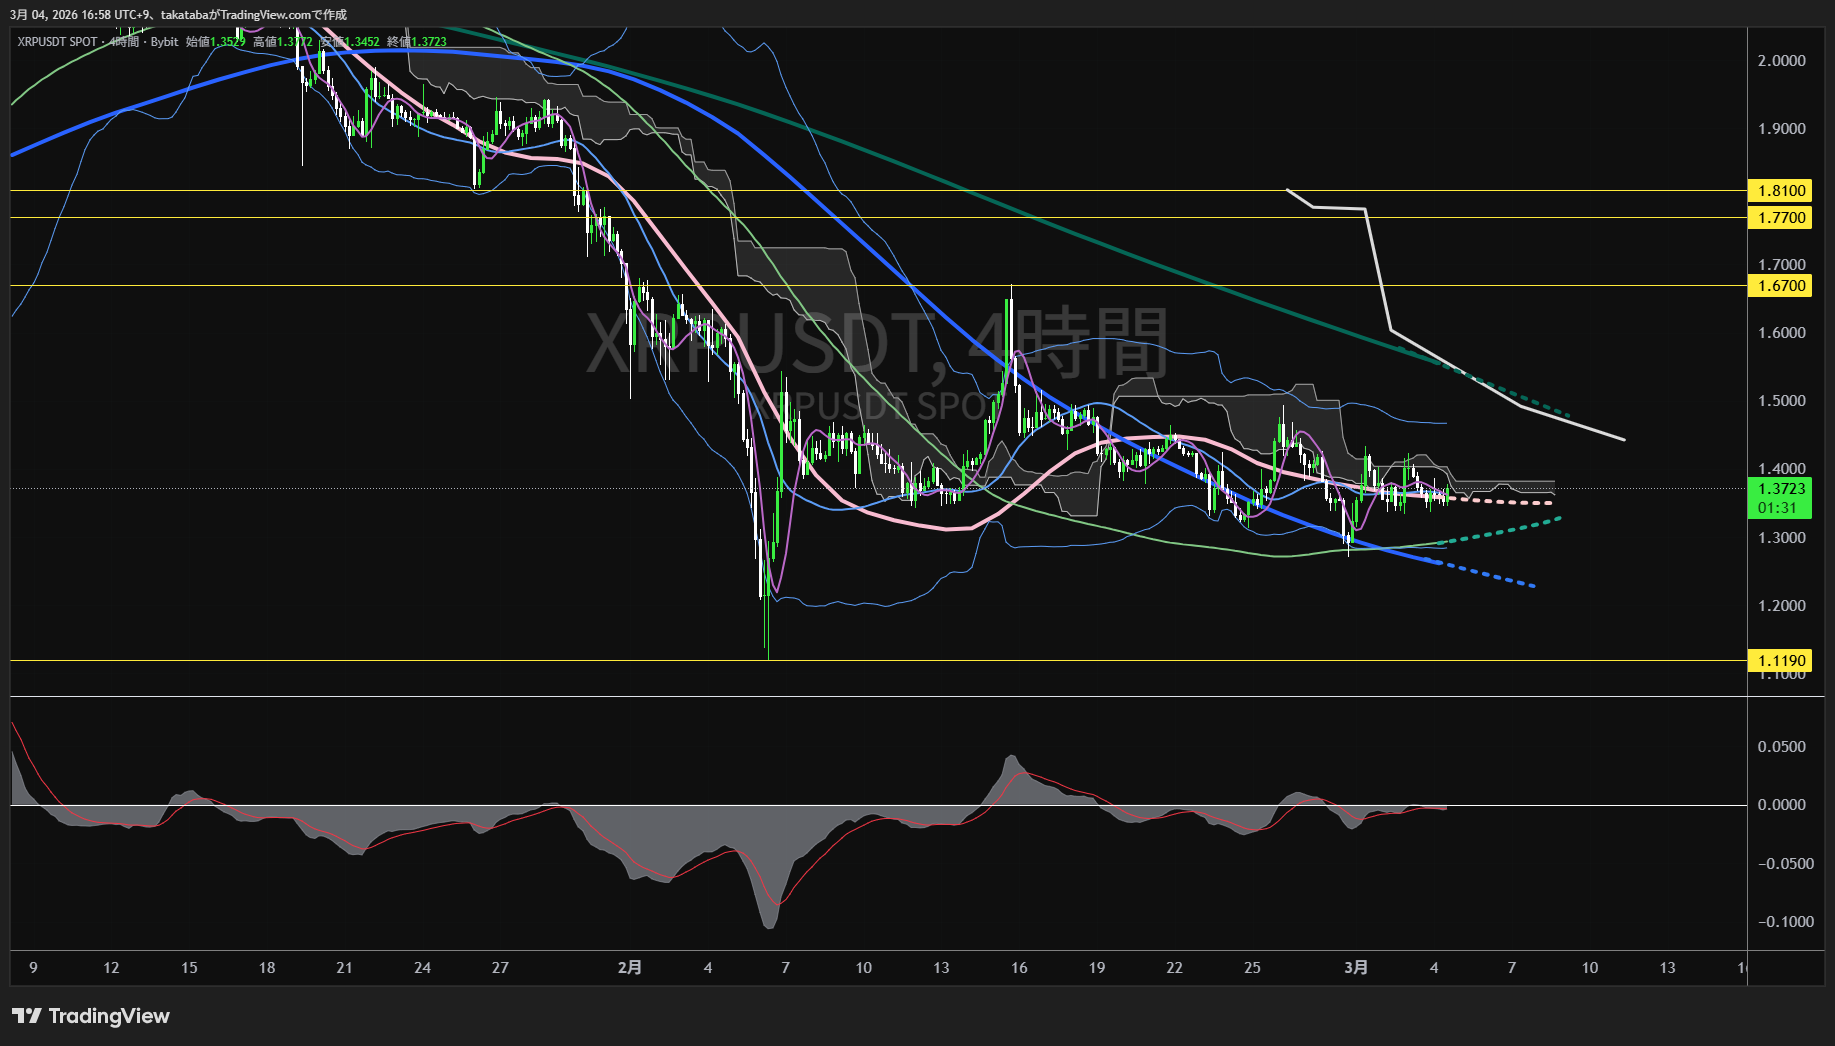Click the TradingView logo icon
Screen dimensions: 1835x1046
(26, 1016)
